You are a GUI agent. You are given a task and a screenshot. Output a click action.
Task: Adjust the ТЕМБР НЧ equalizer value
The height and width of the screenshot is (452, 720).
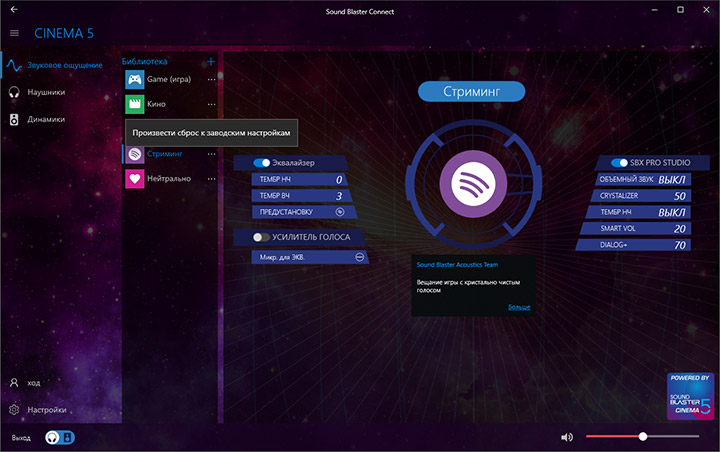click(x=299, y=179)
